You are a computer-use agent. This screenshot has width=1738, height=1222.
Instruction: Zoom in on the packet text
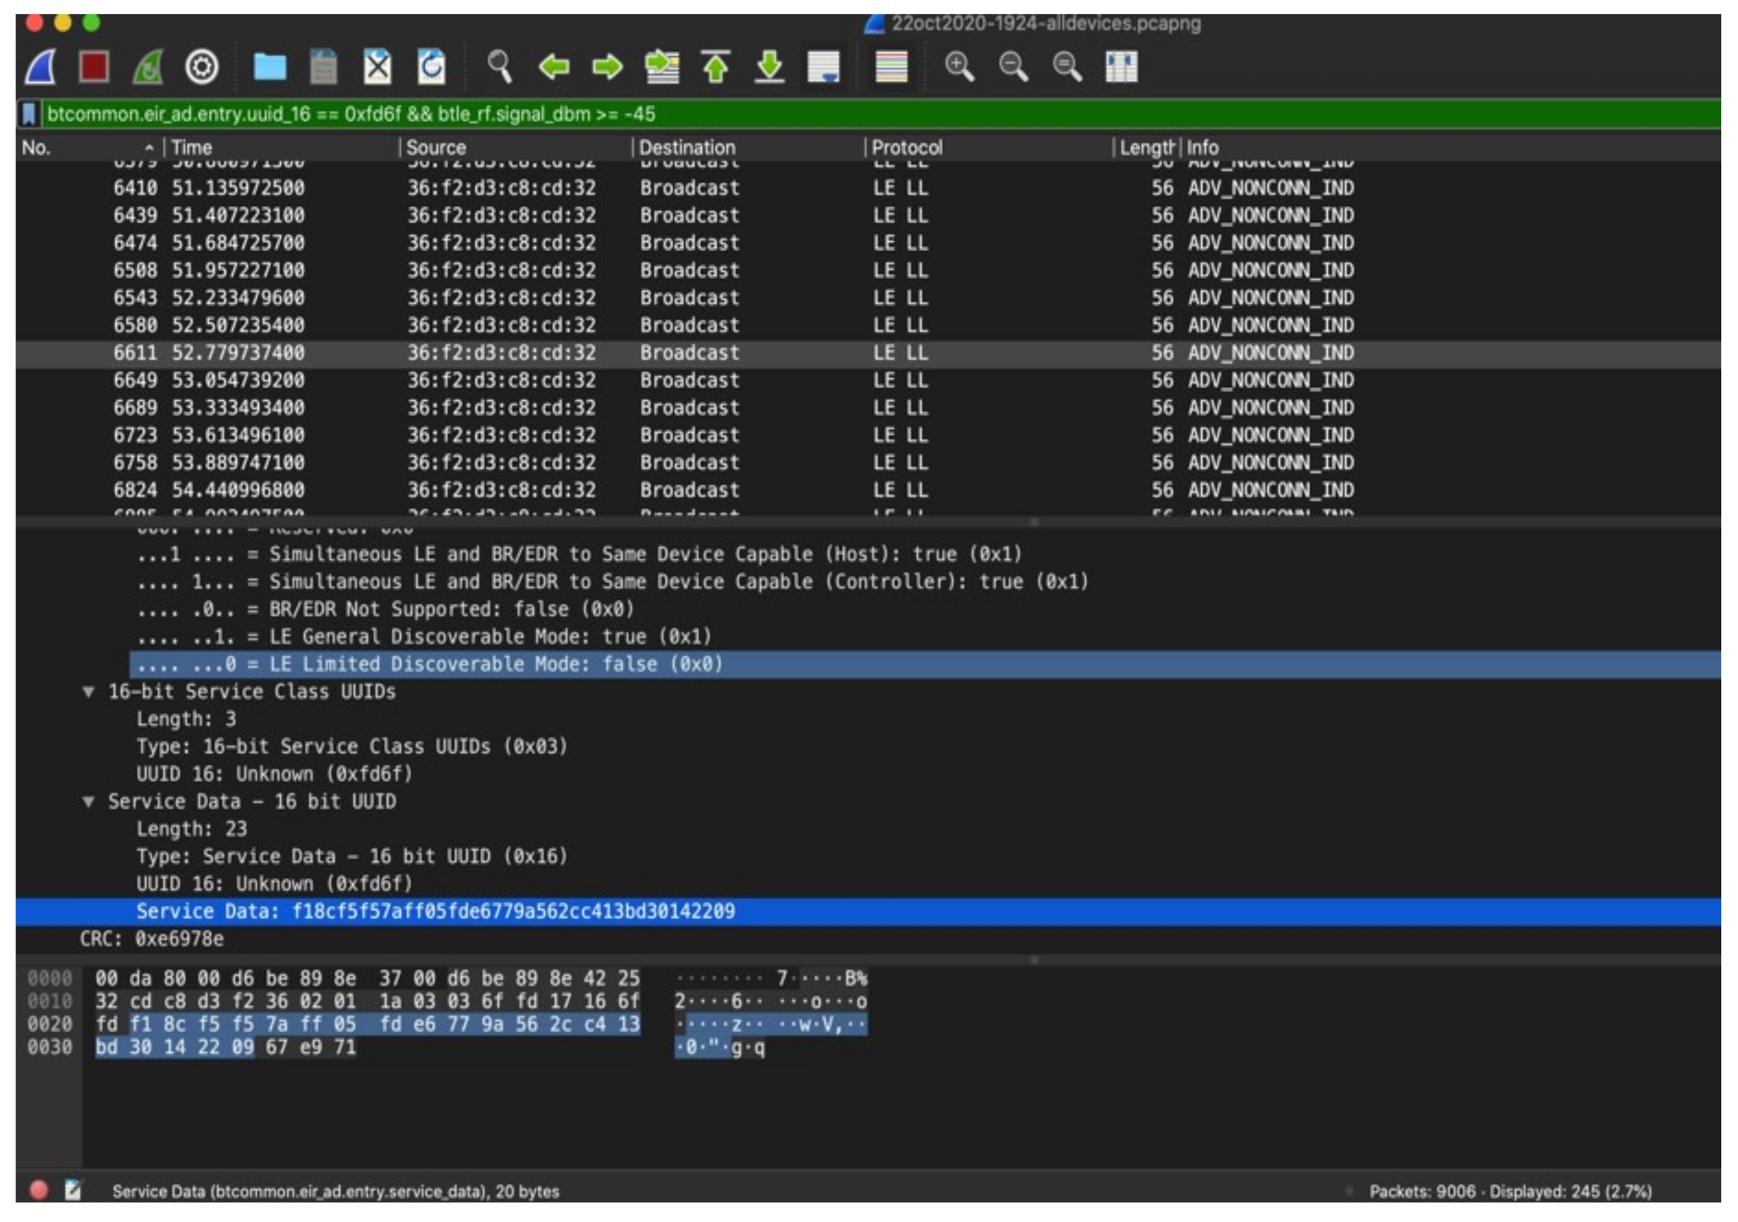pos(959,67)
